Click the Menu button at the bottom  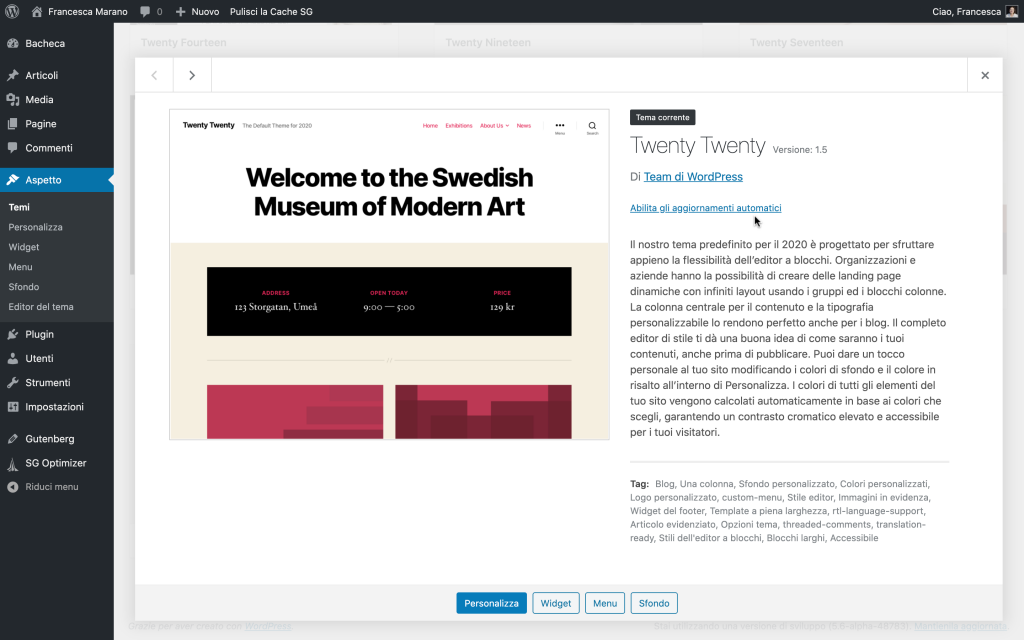(605, 603)
